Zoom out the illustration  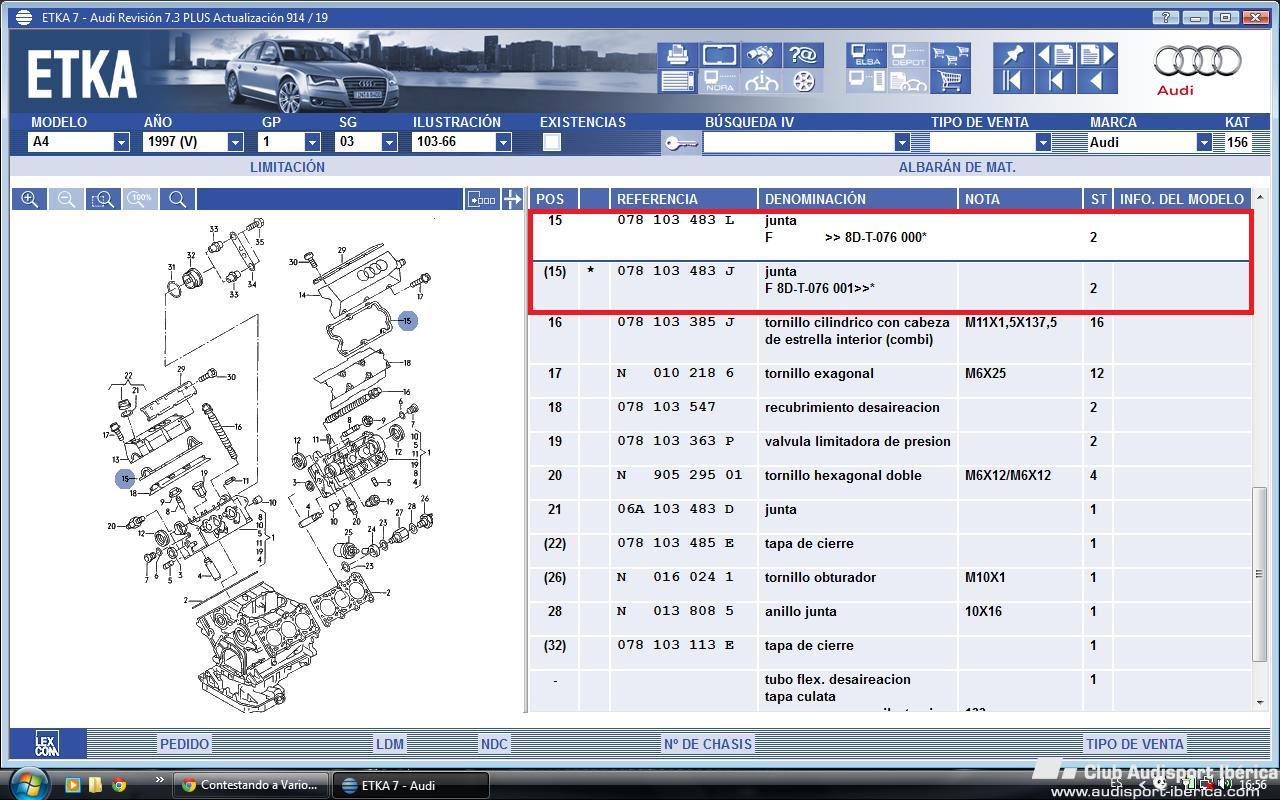[66, 199]
